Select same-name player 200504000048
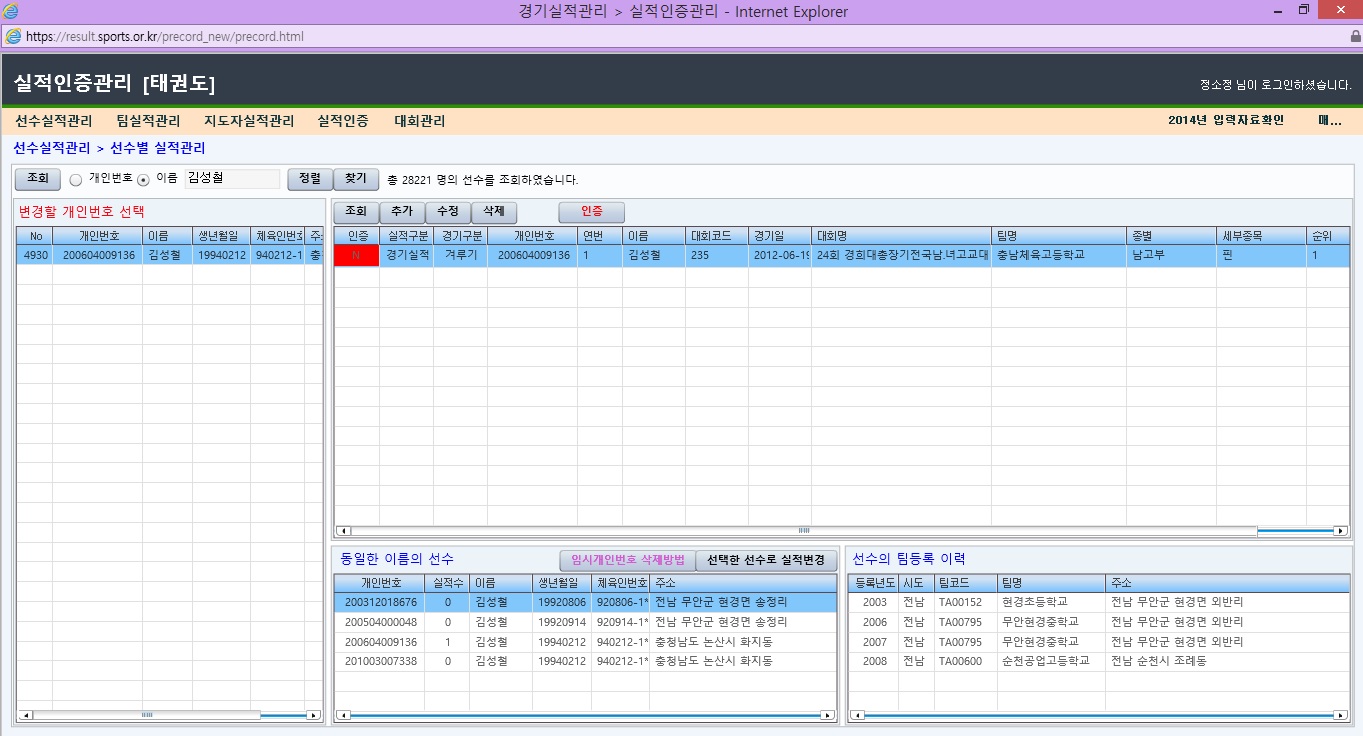This screenshot has height=736, width=1363. [x=585, y=622]
